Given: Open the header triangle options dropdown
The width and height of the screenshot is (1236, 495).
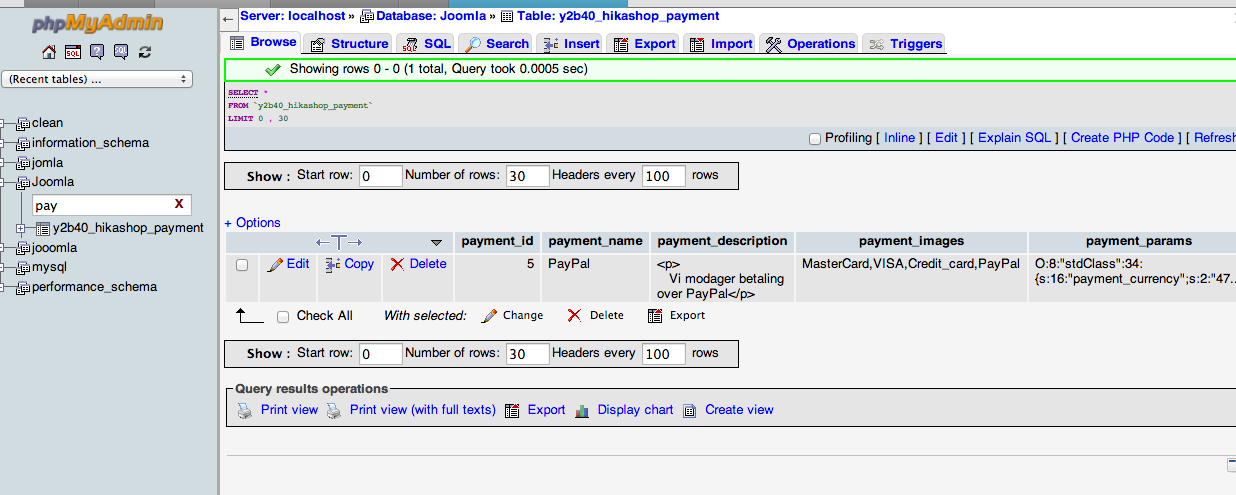Looking at the screenshot, I should [x=436, y=242].
